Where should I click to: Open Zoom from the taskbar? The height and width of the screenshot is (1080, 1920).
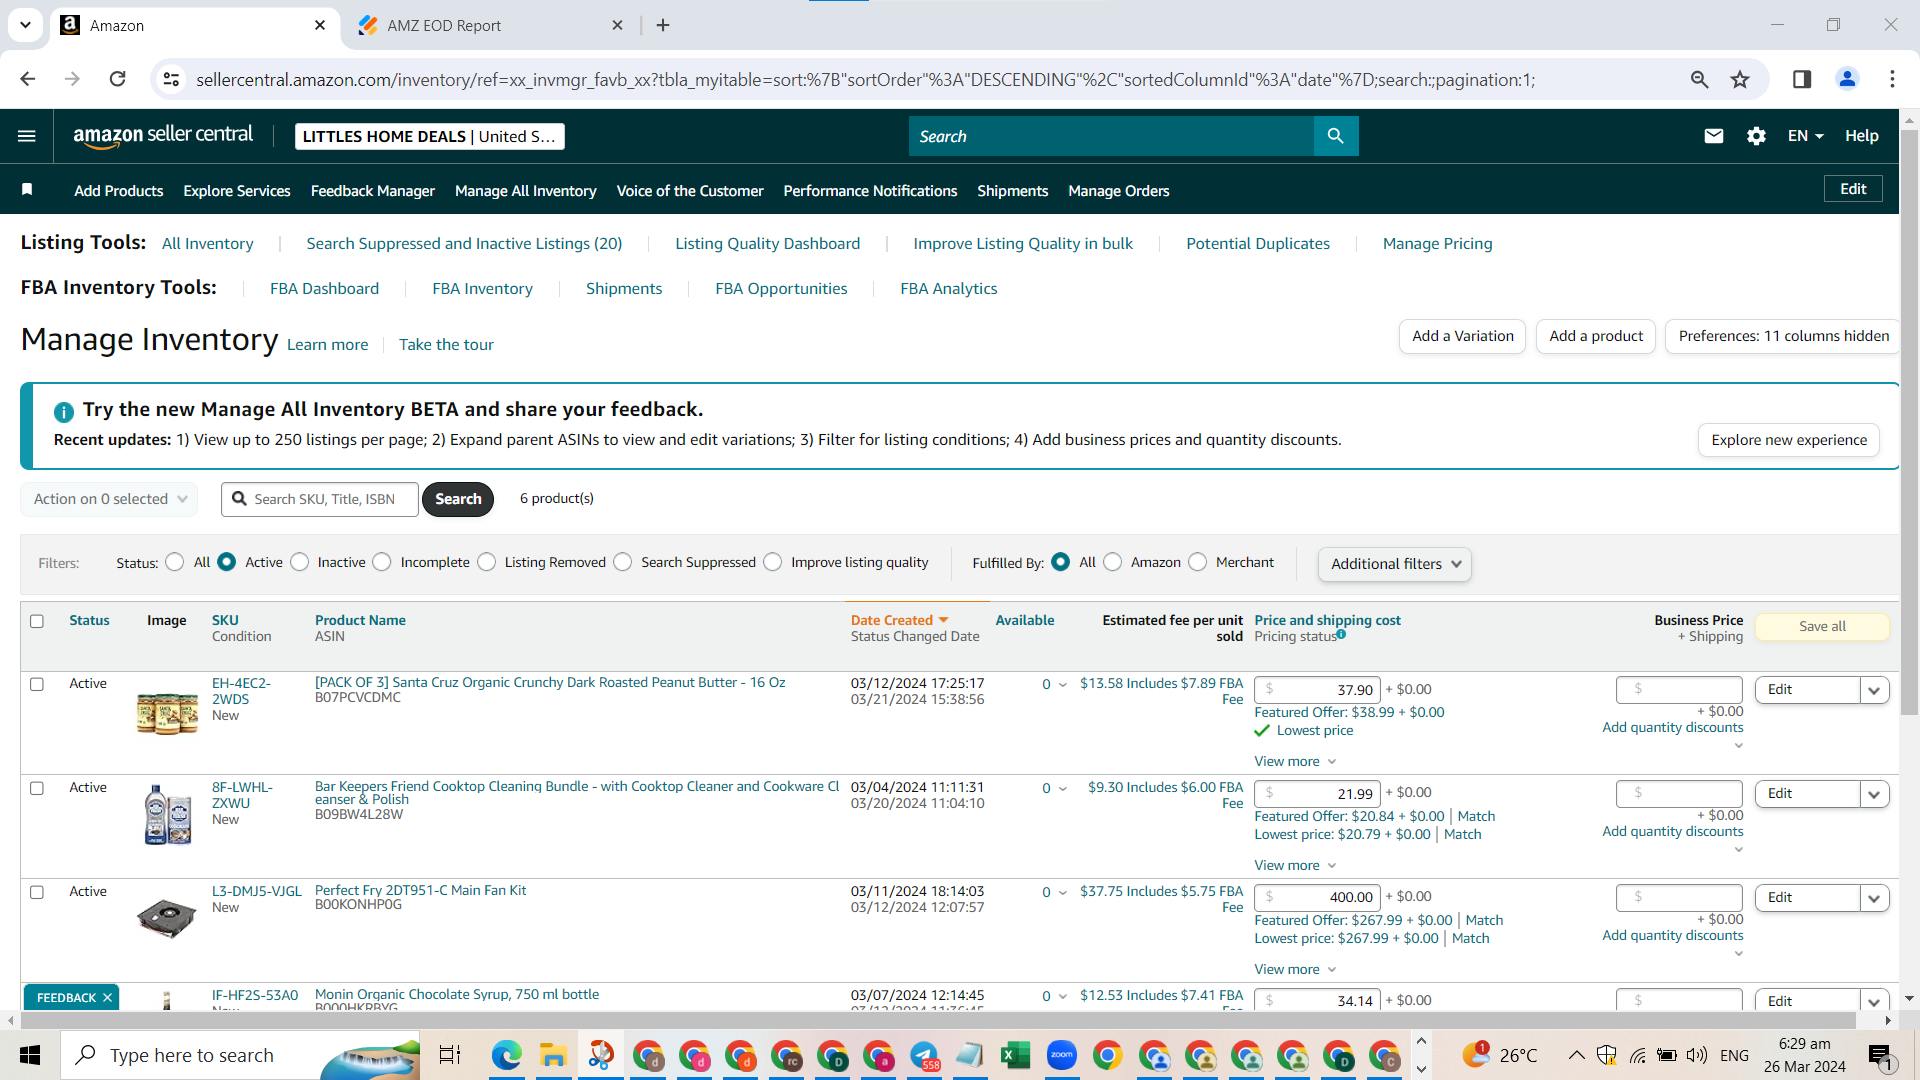point(1061,1055)
